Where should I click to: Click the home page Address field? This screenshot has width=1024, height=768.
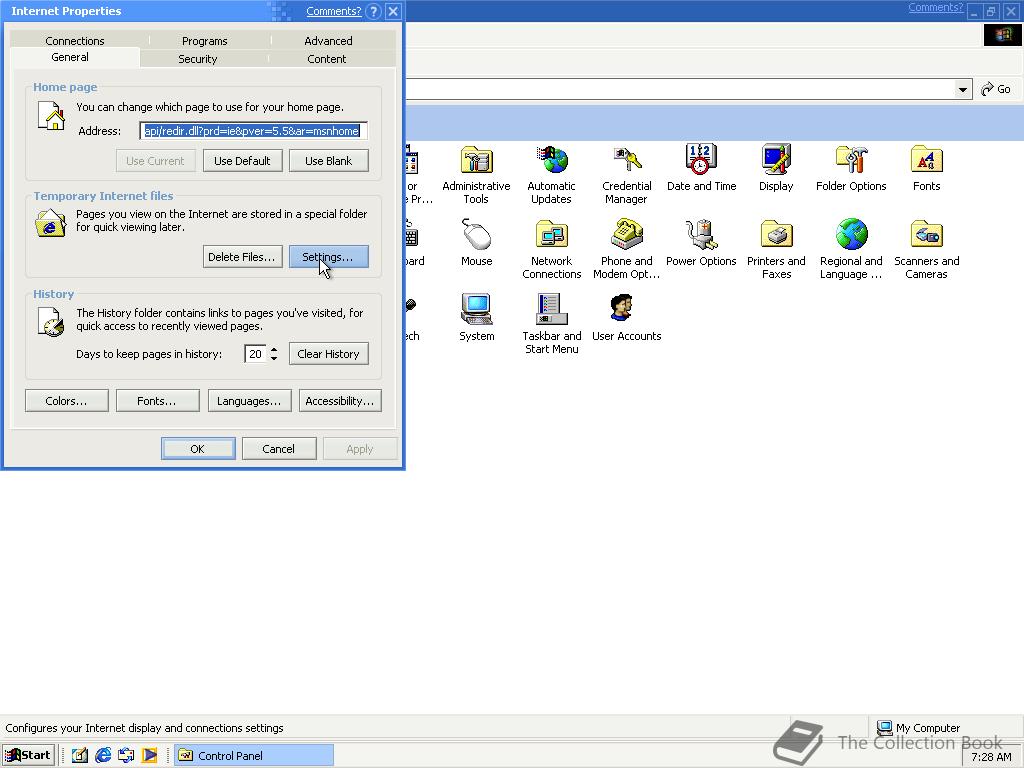pos(253,131)
